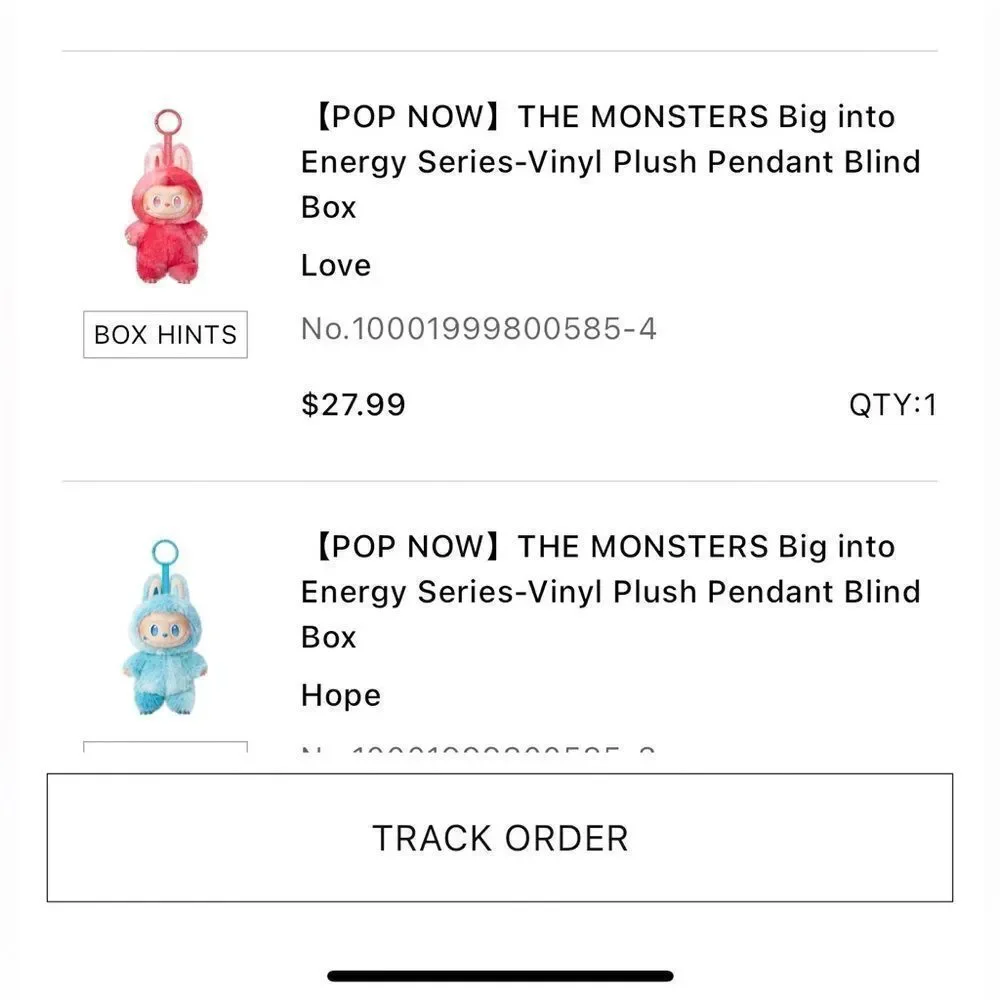Tap order number No.10001999800585-4
This screenshot has width=1000, height=1000.
click(478, 329)
